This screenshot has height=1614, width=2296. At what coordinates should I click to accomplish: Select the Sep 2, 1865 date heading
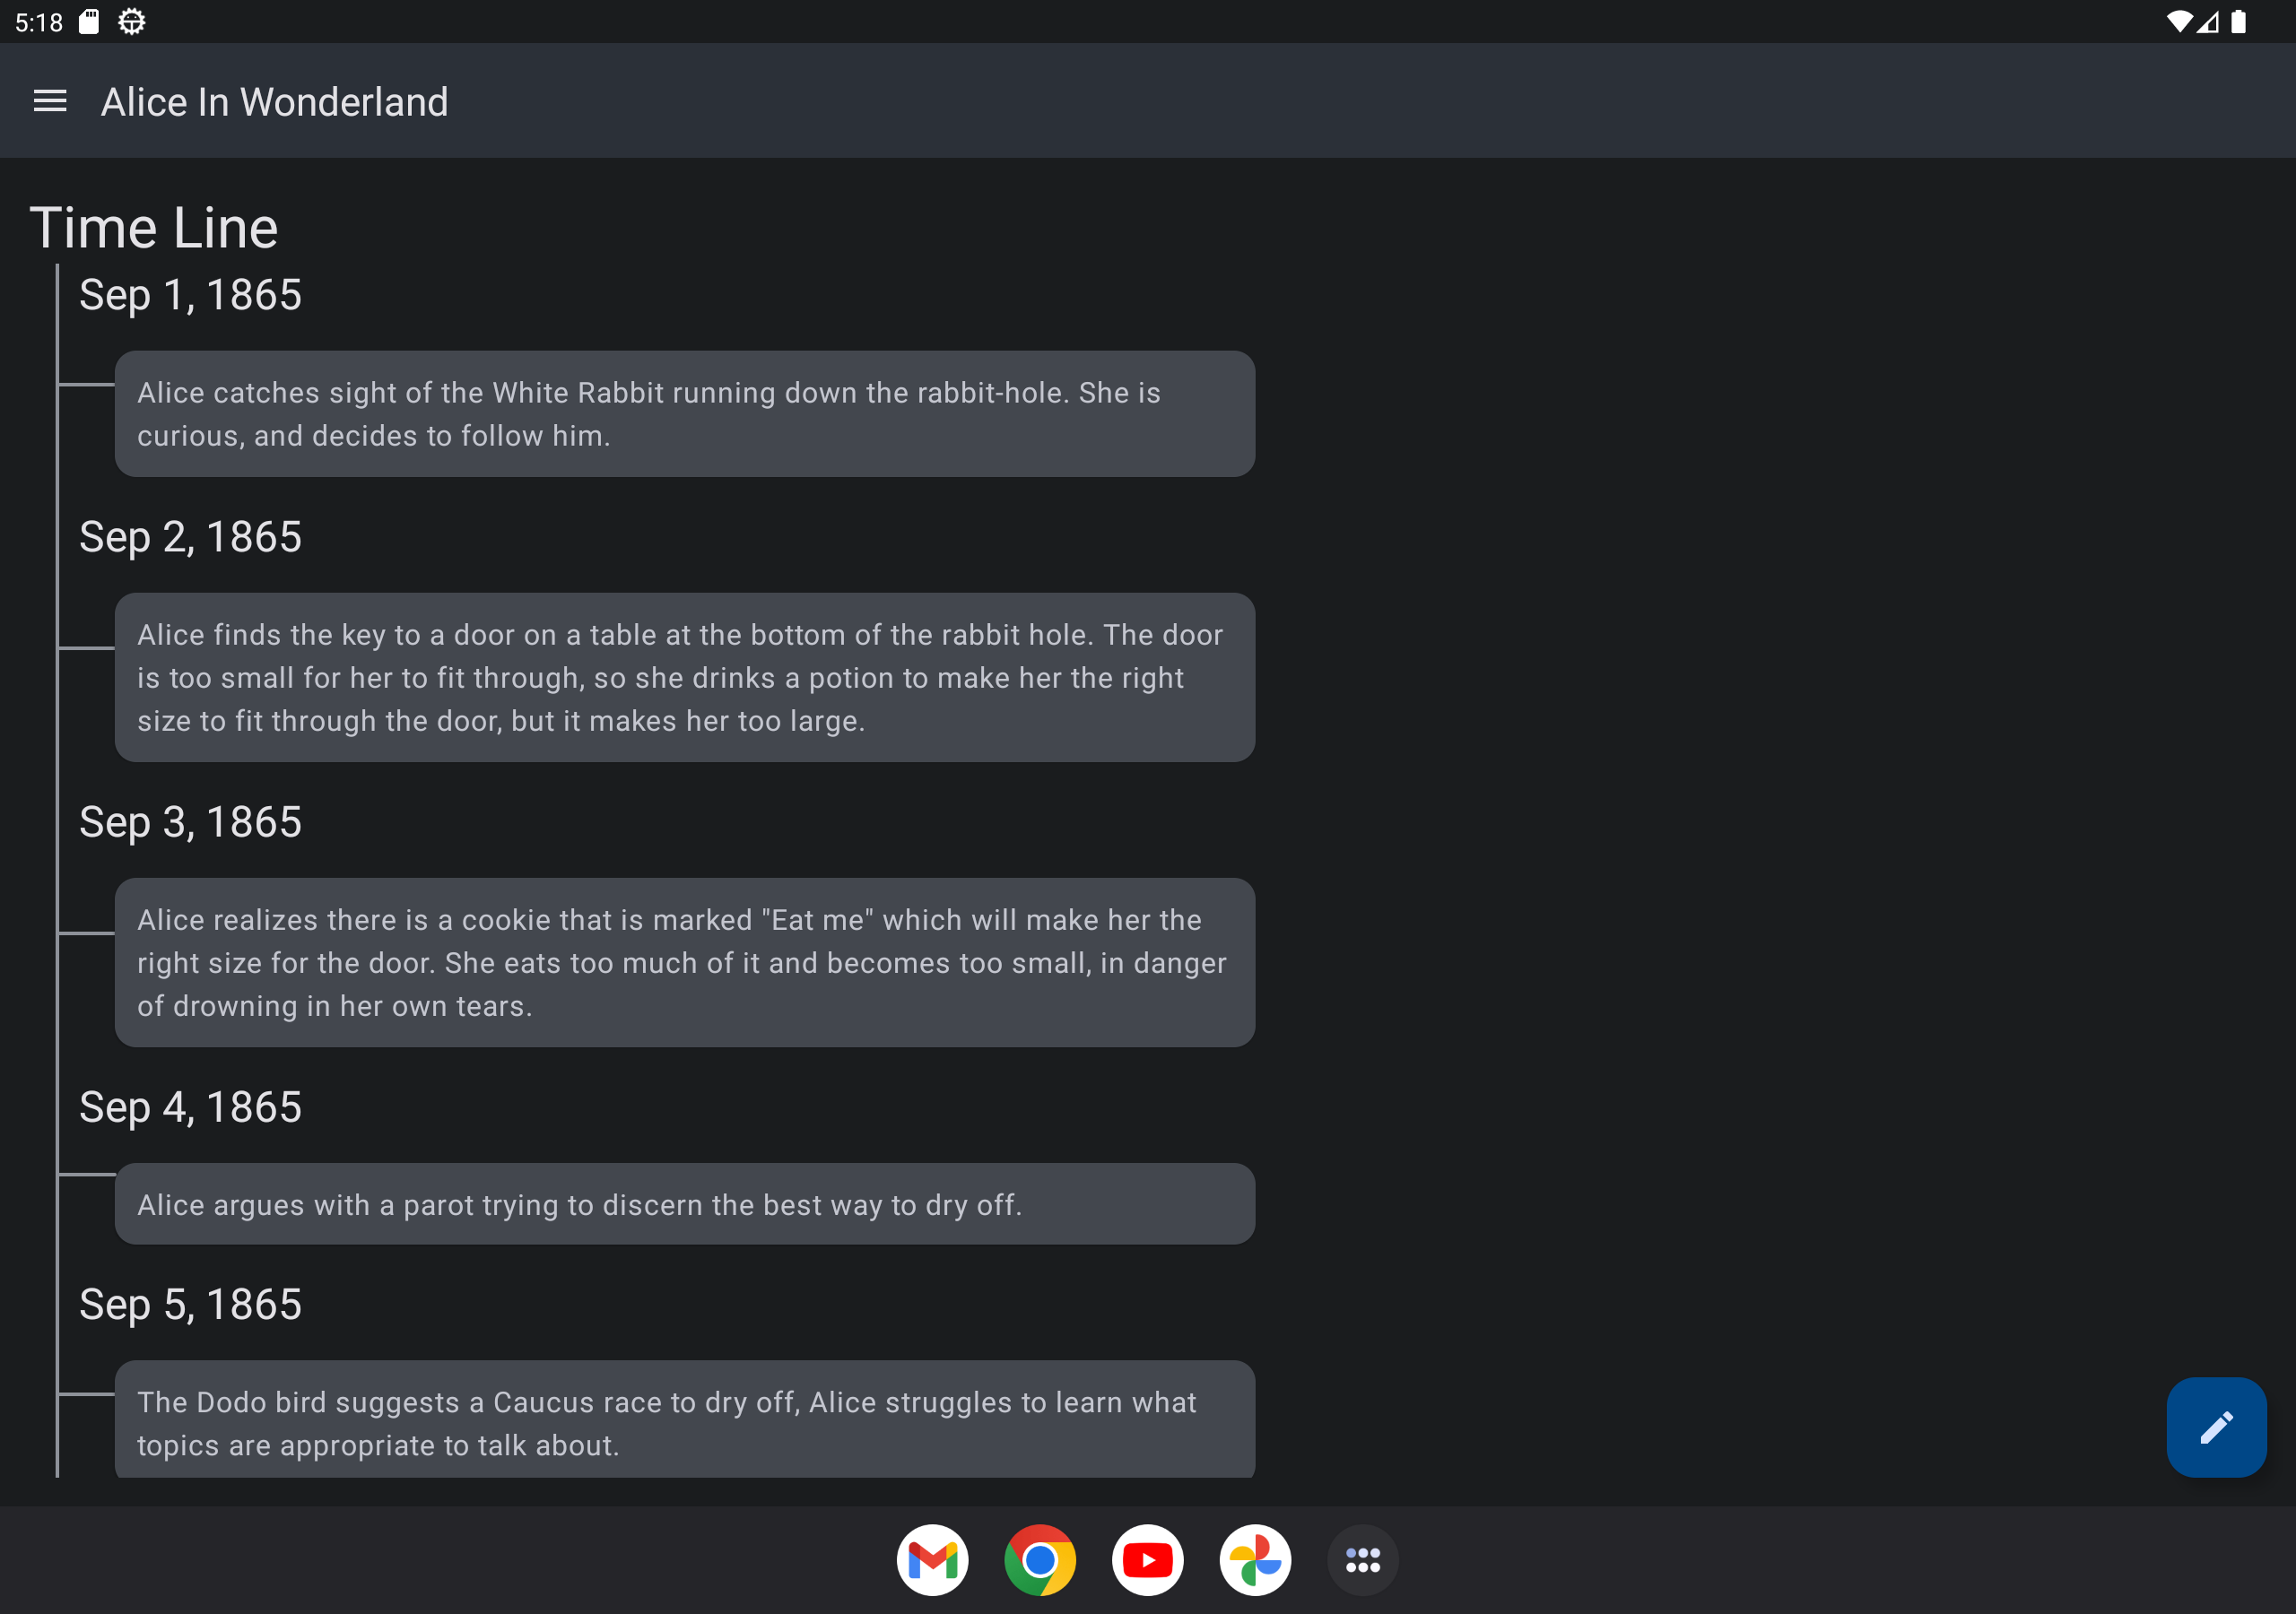coord(190,537)
